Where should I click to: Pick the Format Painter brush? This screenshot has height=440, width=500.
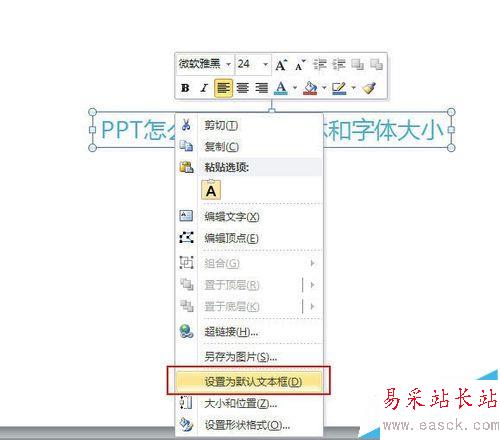pyautogui.click(x=369, y=88)
